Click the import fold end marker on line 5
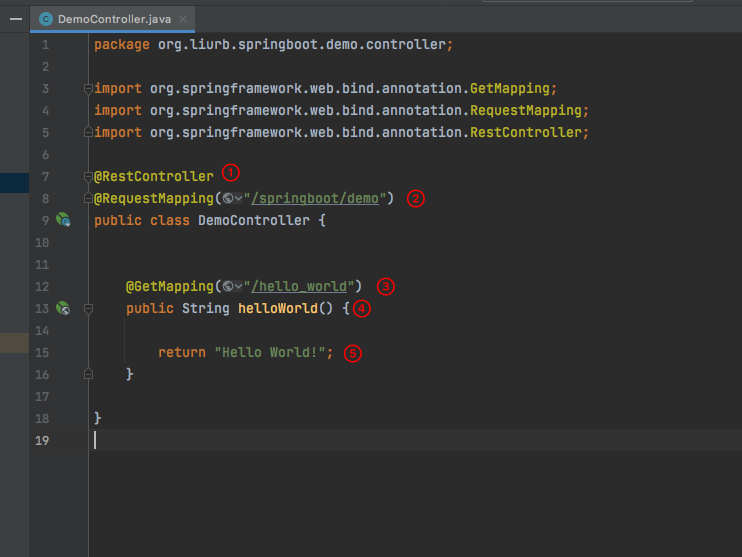 click(x=88, y=133)
